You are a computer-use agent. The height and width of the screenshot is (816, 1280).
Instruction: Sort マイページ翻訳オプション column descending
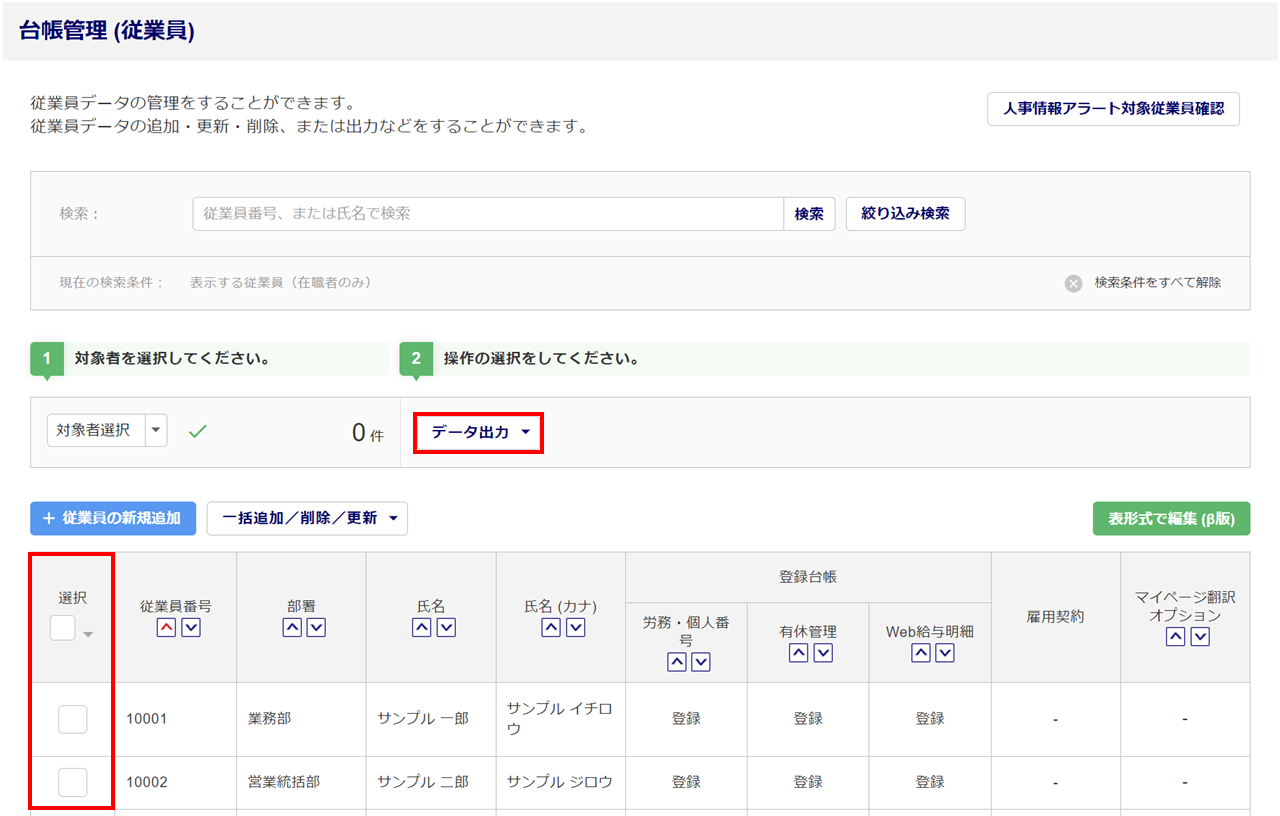[x=1200, y=636]
